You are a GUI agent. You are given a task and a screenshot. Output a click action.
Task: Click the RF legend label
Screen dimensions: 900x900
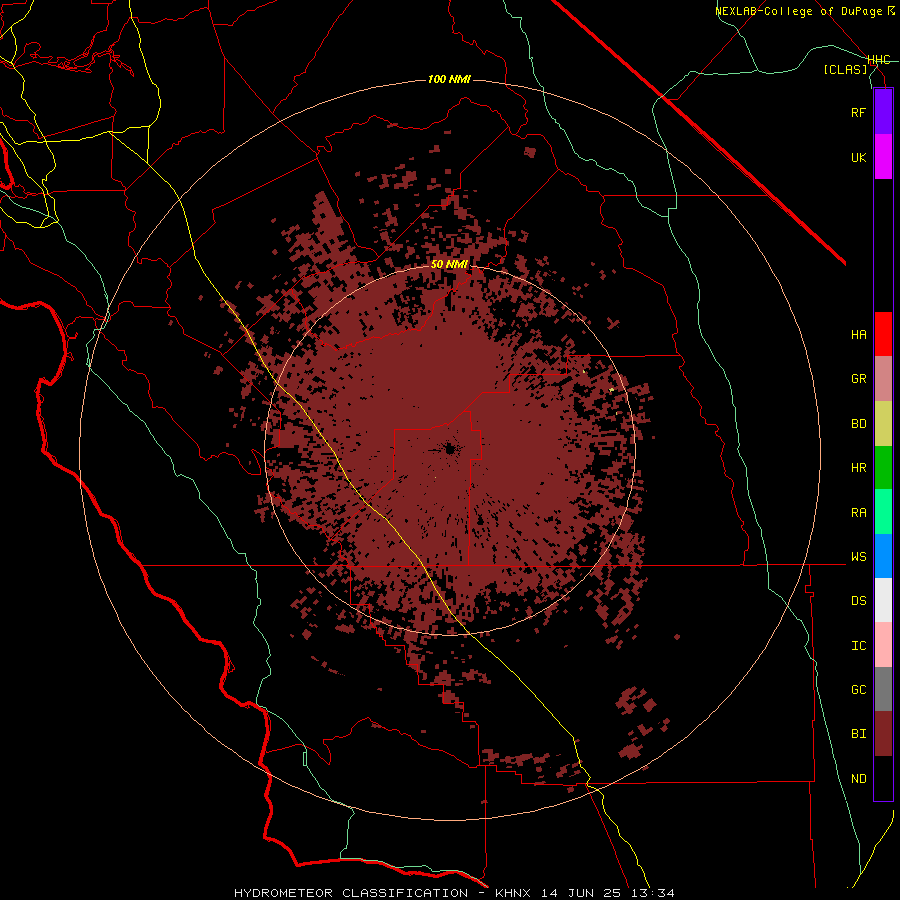coord(858,112)
